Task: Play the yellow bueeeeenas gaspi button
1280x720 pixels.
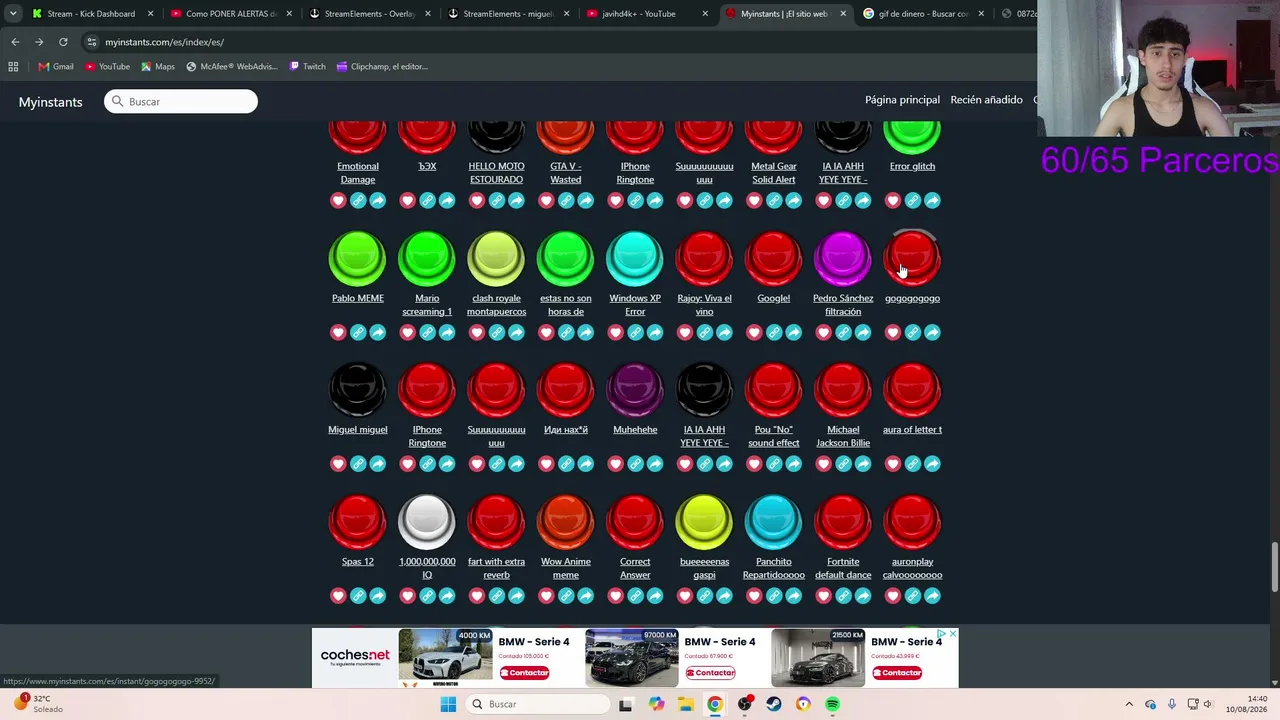Action: [704, 522]
